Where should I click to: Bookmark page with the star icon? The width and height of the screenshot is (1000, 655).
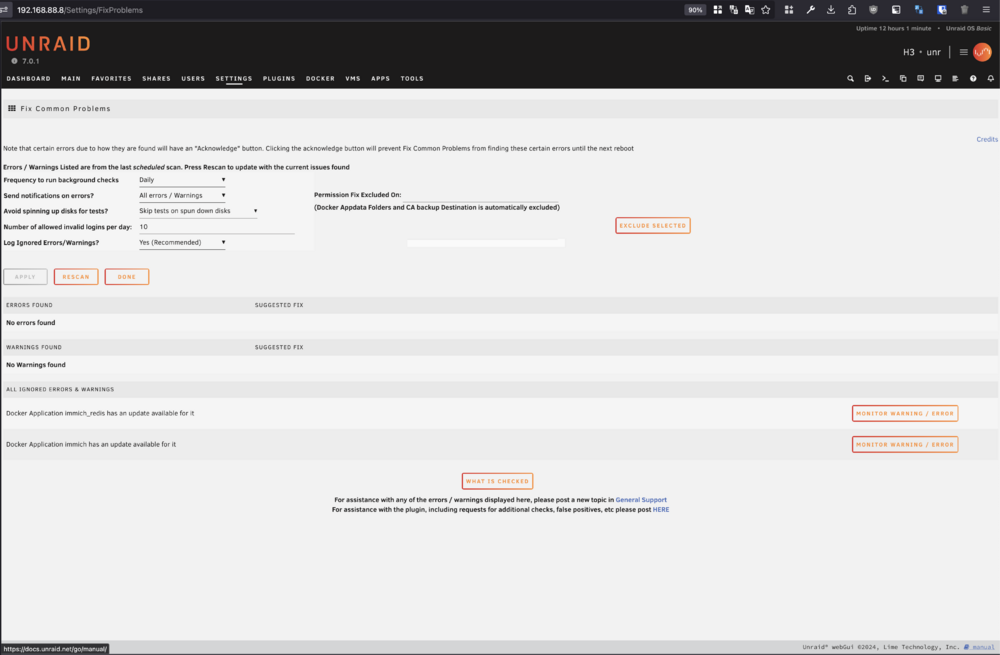pyautogui.click(x=766, y=10)
